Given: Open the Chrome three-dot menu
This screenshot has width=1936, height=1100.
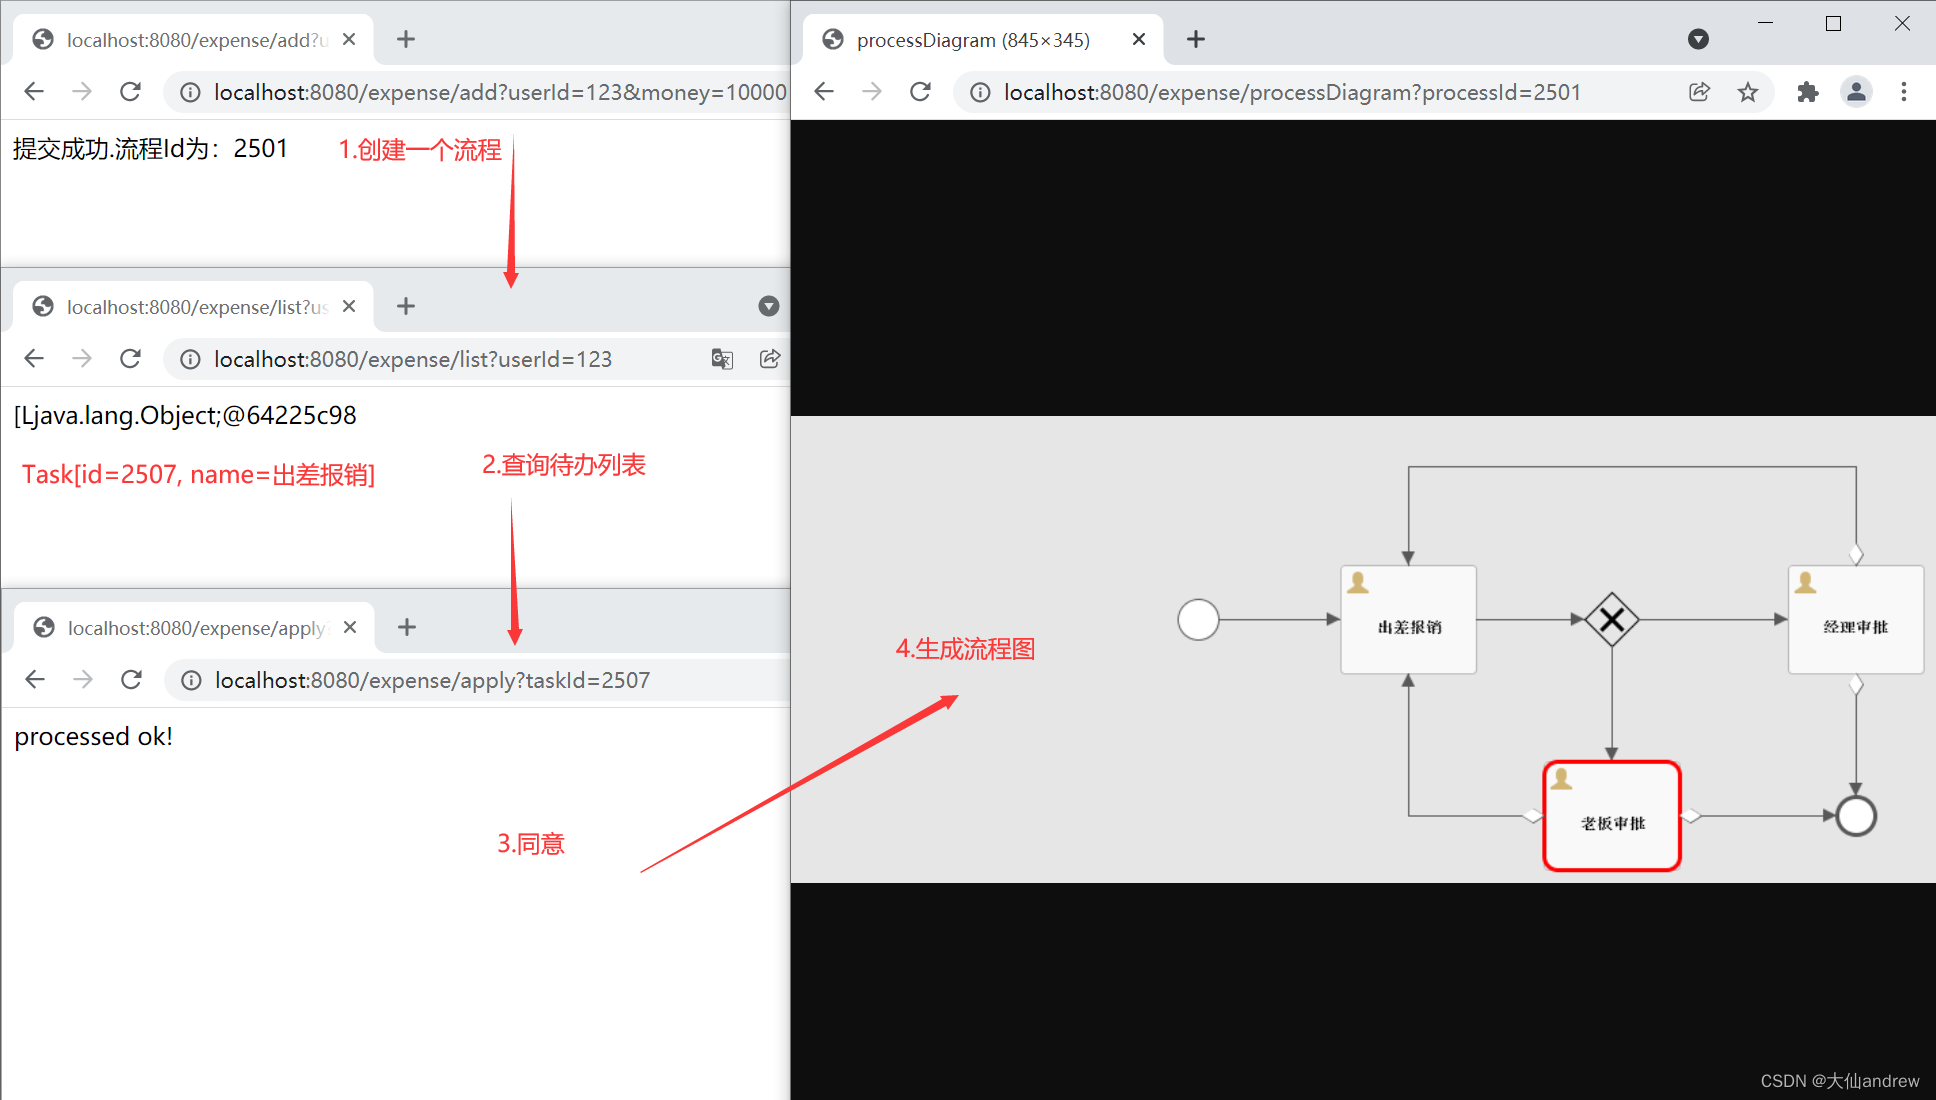Looking at the screenshot, I should click(x=1904, y=91).
